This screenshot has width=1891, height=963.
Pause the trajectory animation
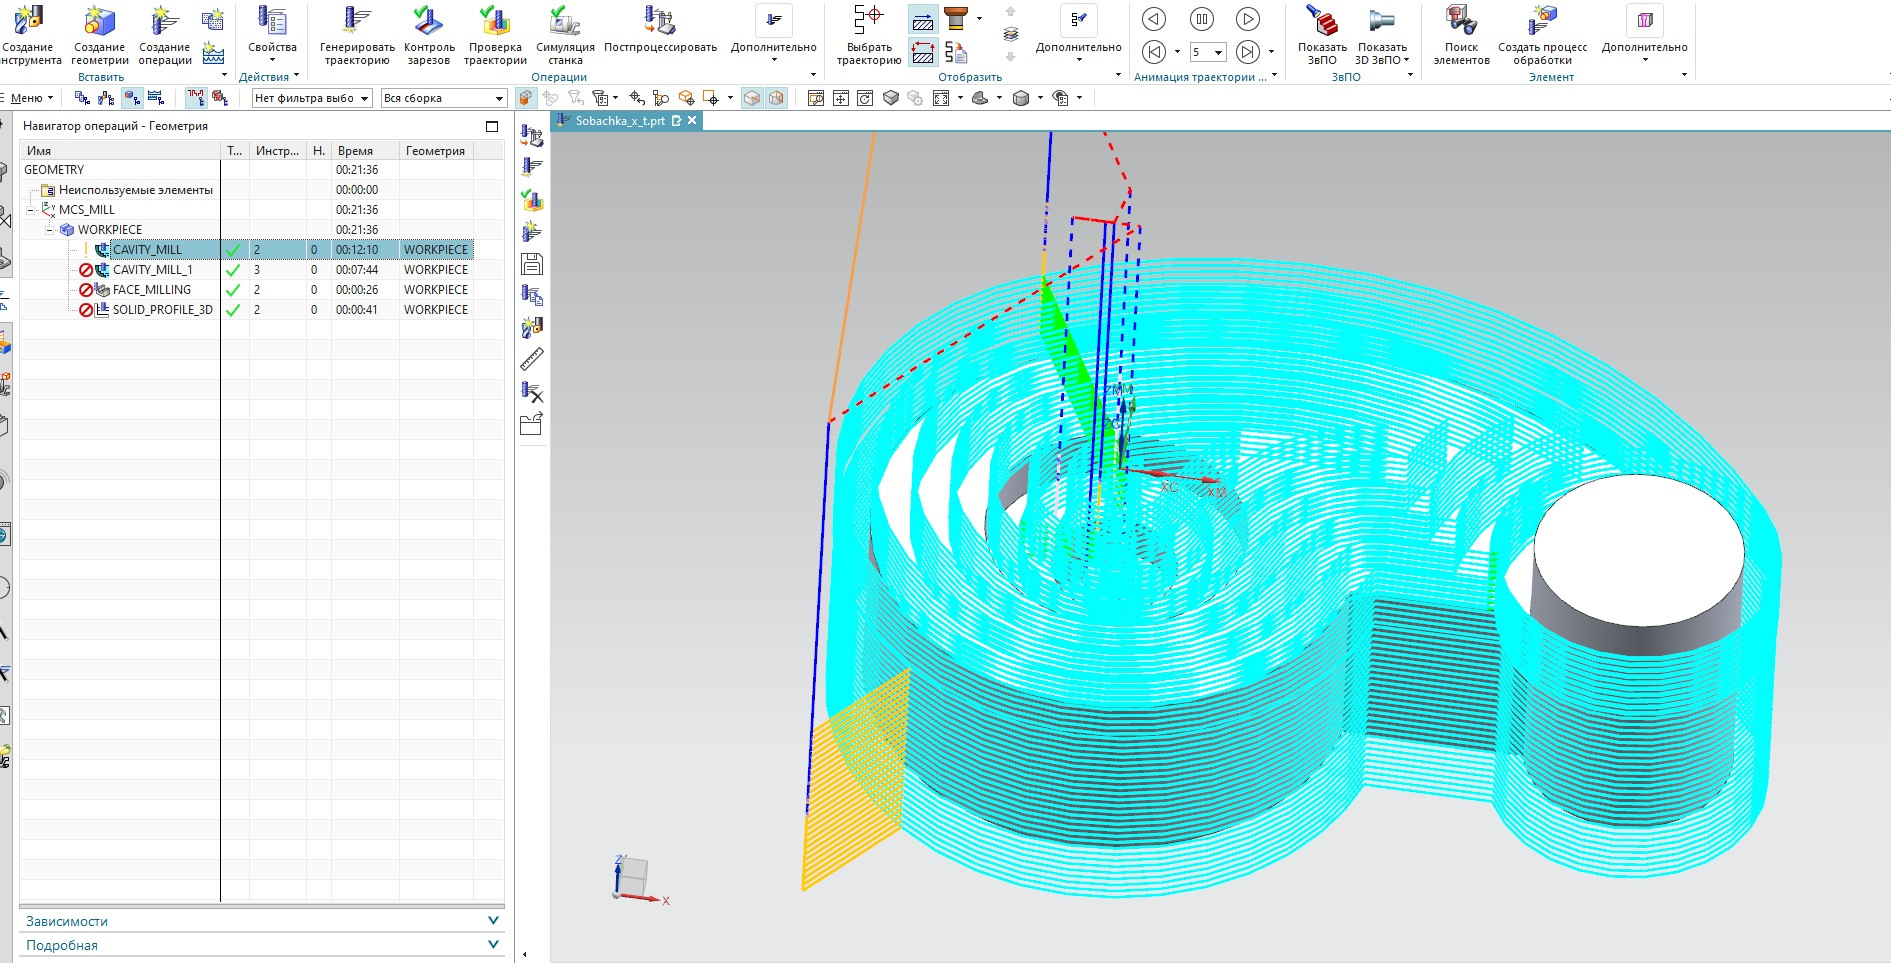pyautogui.click(x=1201, y=19)
